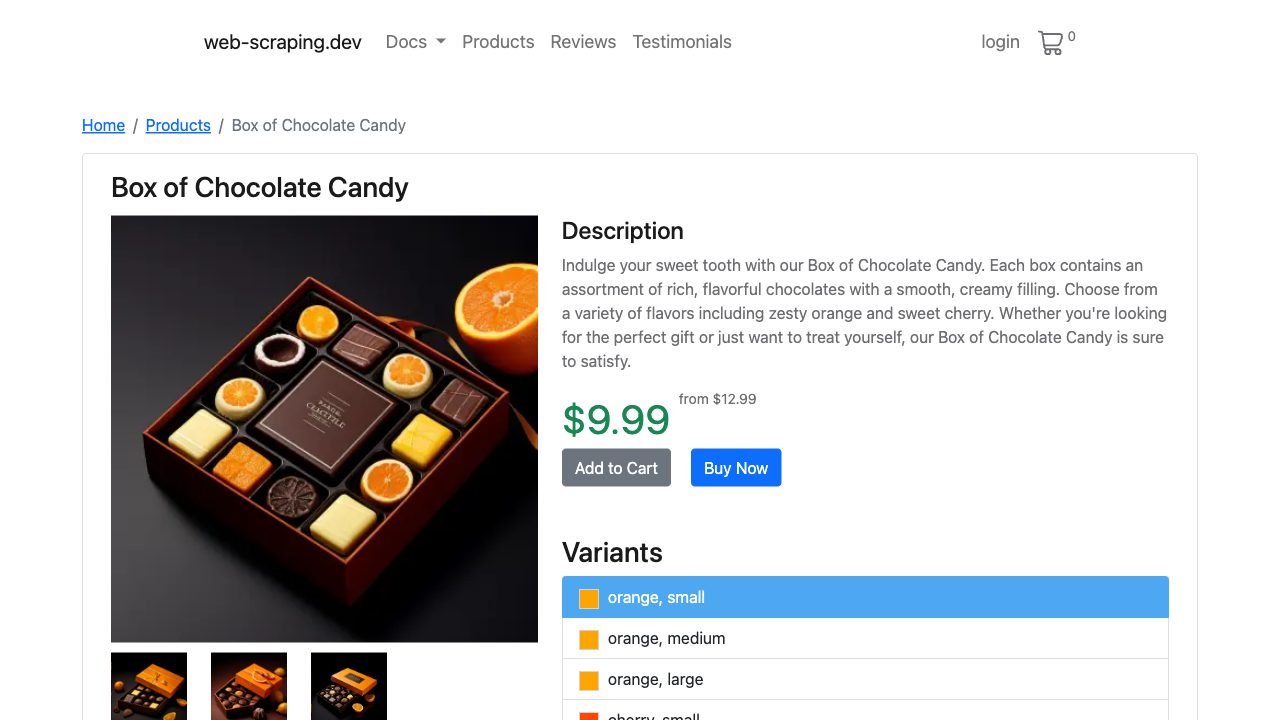Click orange swatch beside orange, medium
1280x720 pixels.
589,639
